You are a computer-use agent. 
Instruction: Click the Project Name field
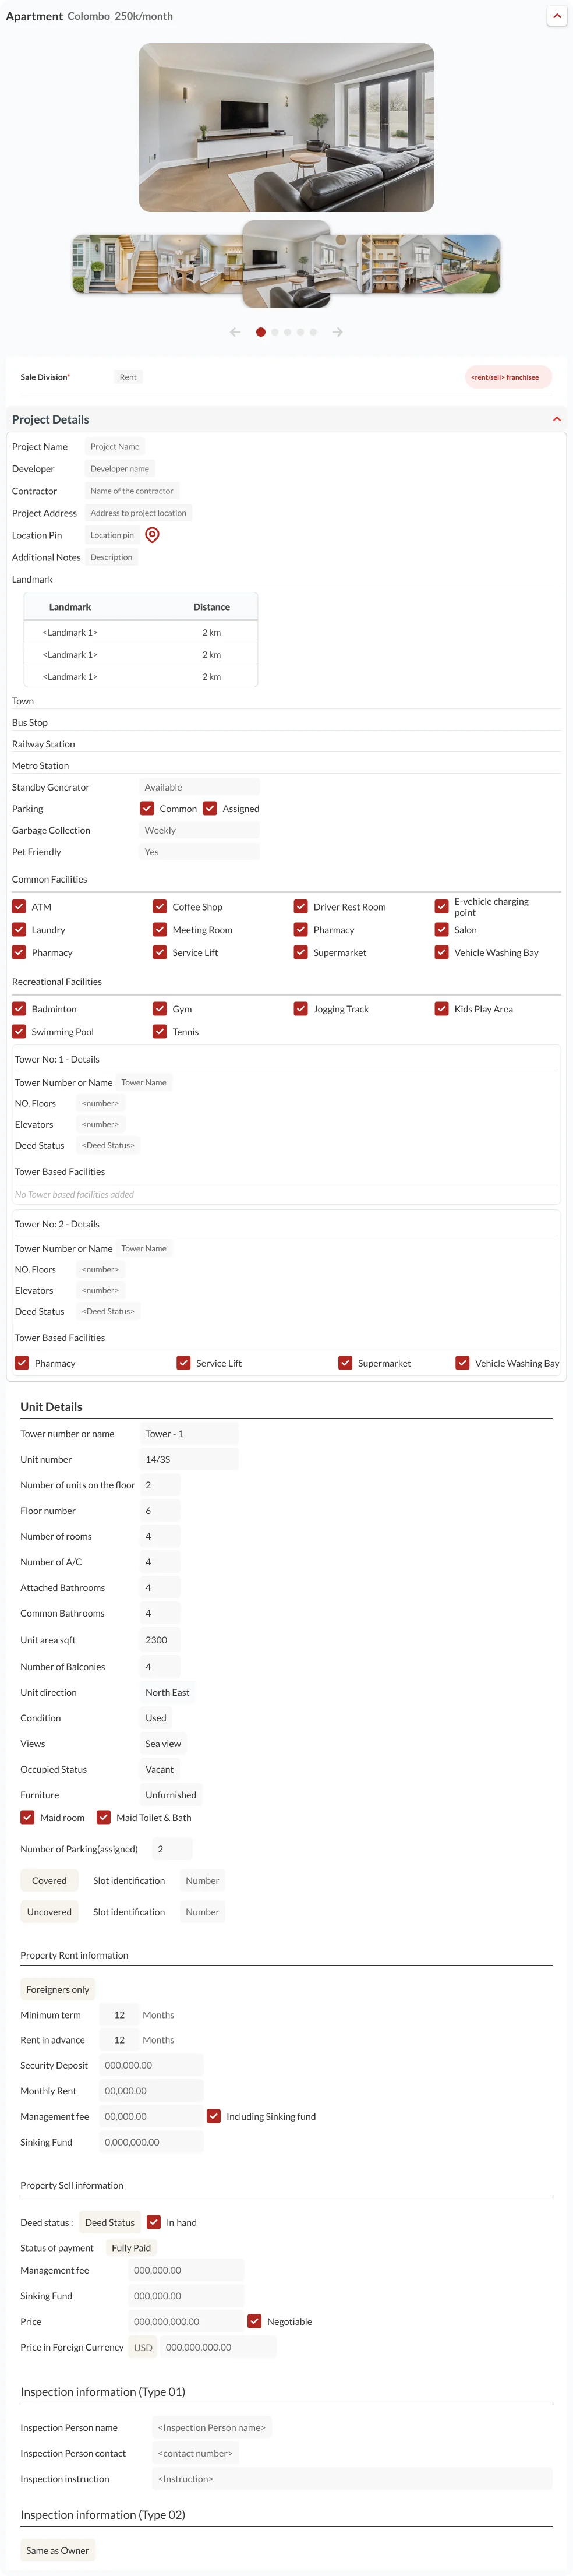115,446
